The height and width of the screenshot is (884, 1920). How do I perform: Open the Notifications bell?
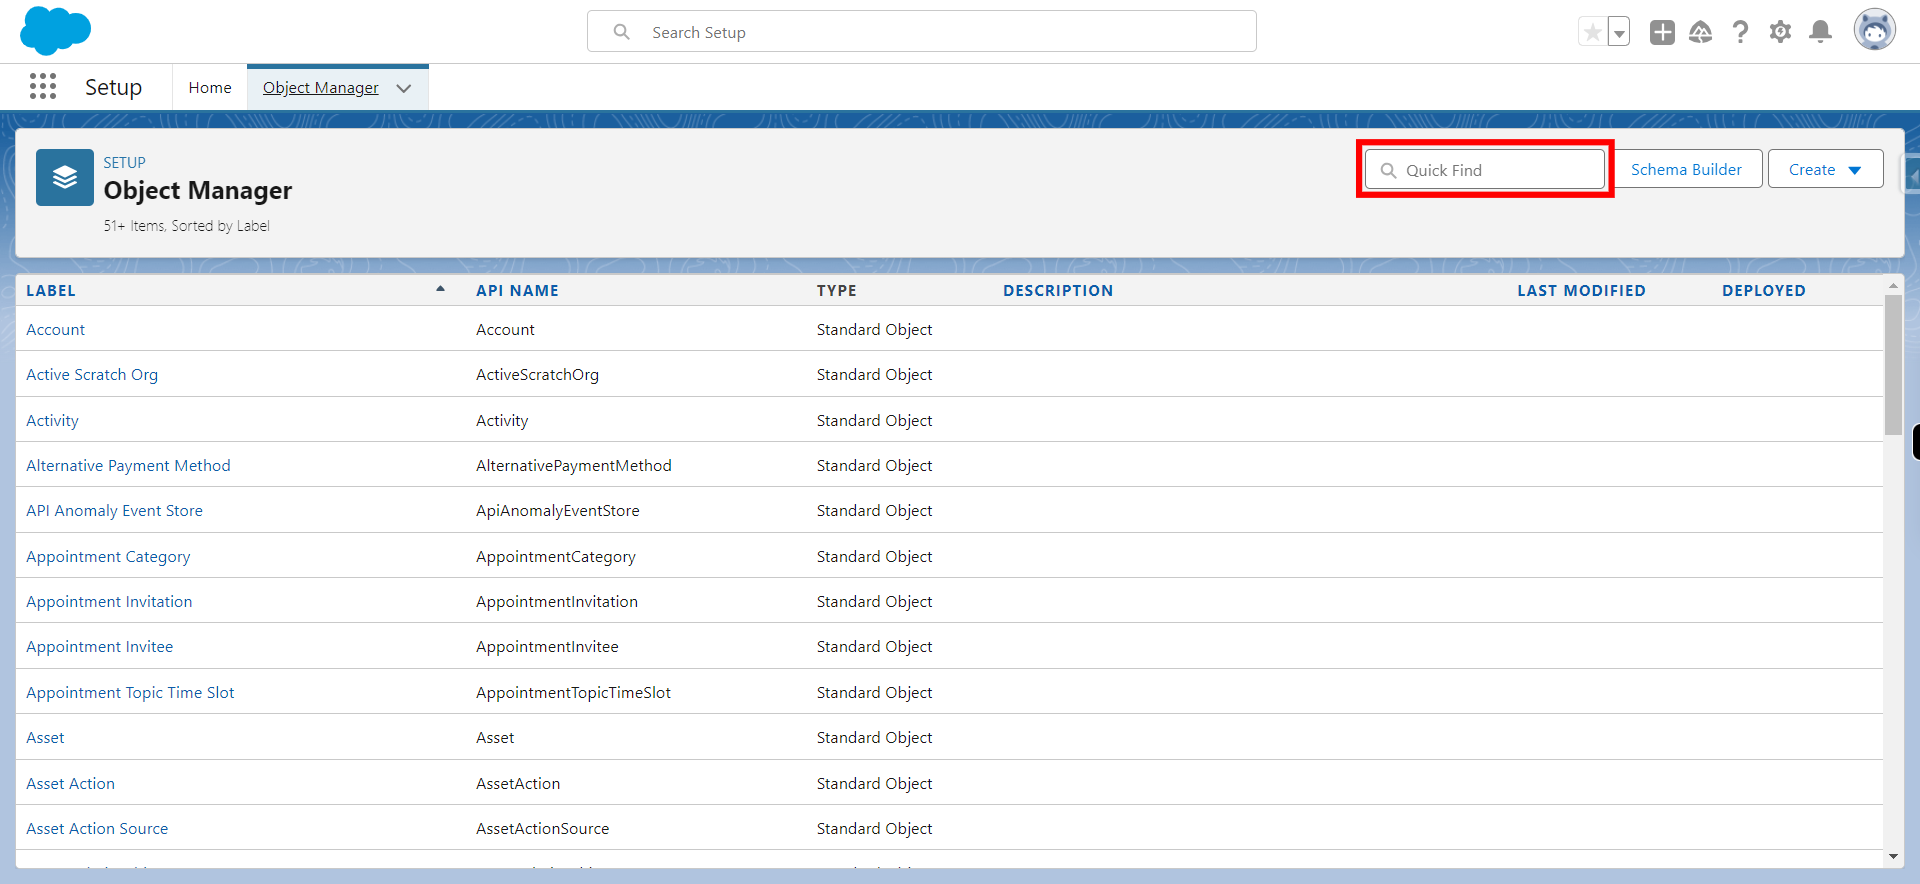click(x=1821, y=32)
